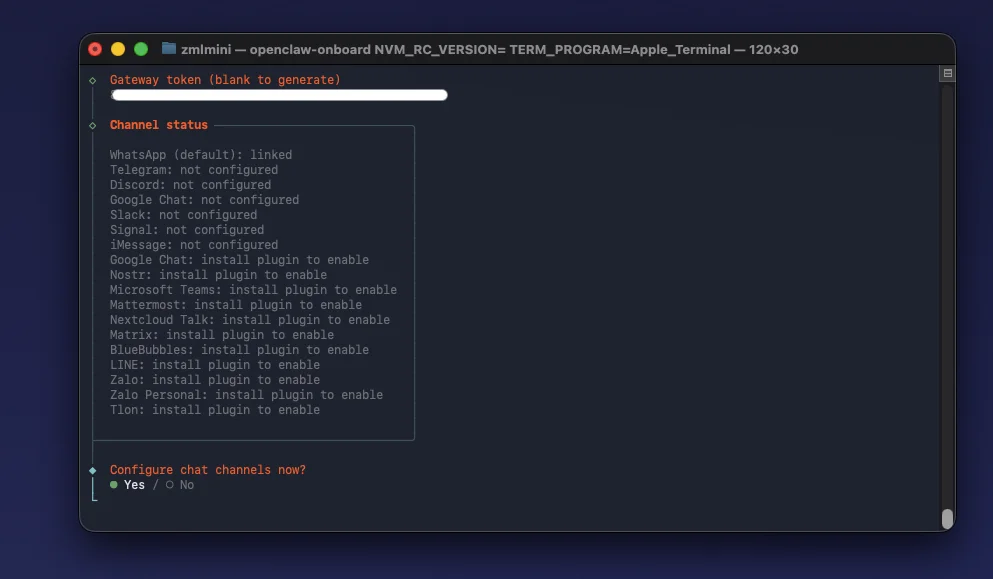The image size is (993, 579).
Task: Click the folder proxy icon in title bar
Action: coord(168,49)
